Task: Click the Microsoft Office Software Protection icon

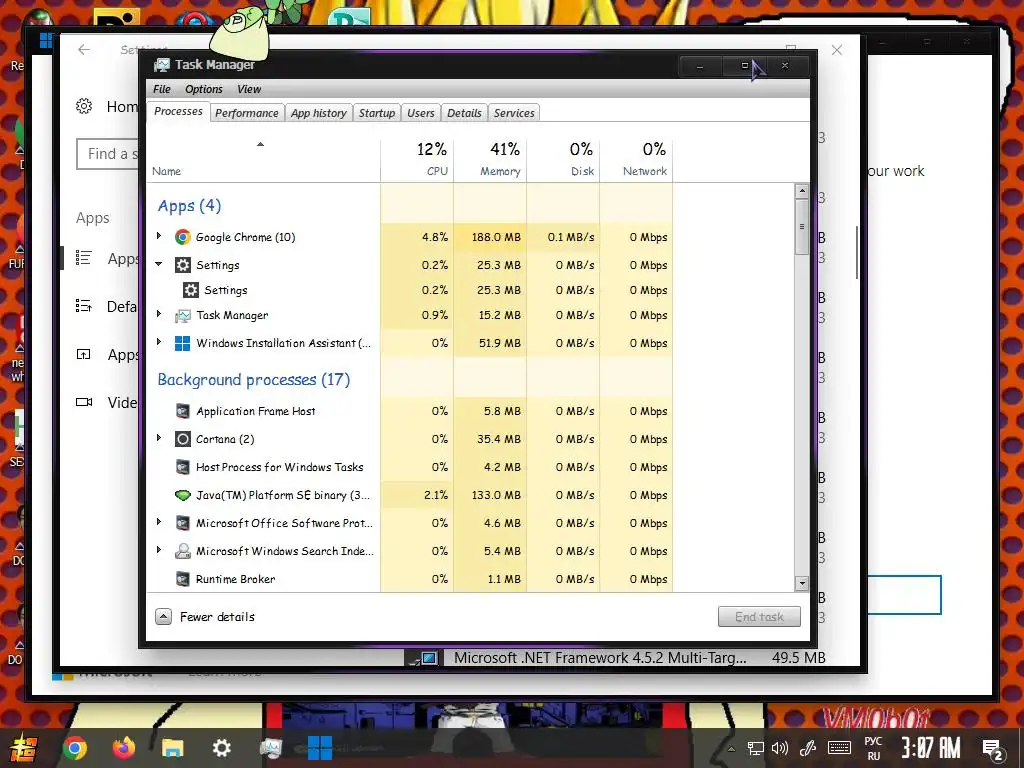Action: tap(183, 523)
